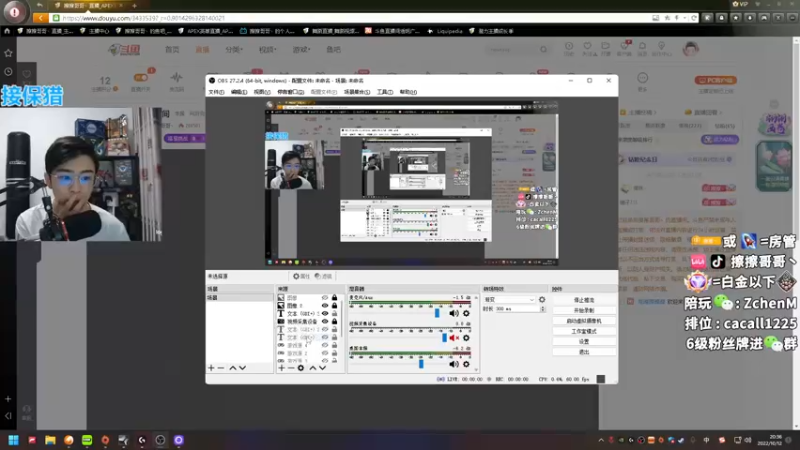
Task: Click the browser back arrow button
Action: (x=40, y=18)
